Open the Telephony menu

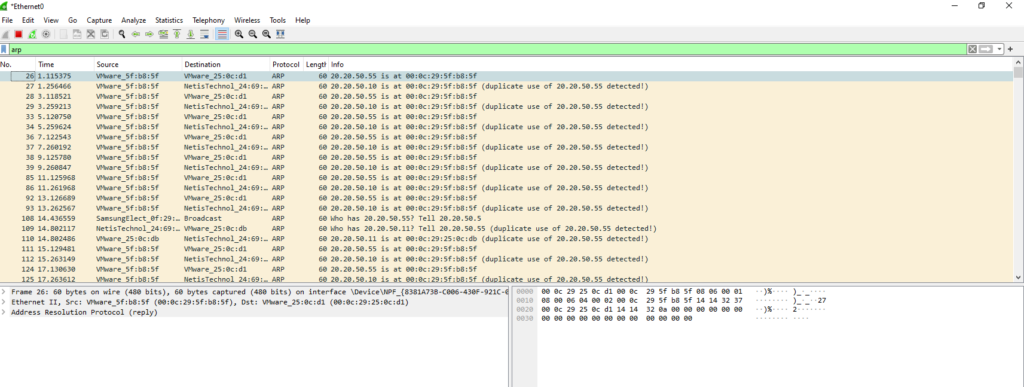point(209,20)
